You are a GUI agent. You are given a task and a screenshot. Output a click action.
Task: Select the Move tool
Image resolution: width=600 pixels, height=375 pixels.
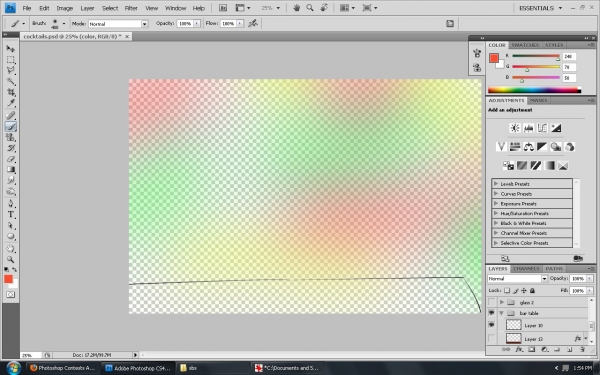point(10,49)
